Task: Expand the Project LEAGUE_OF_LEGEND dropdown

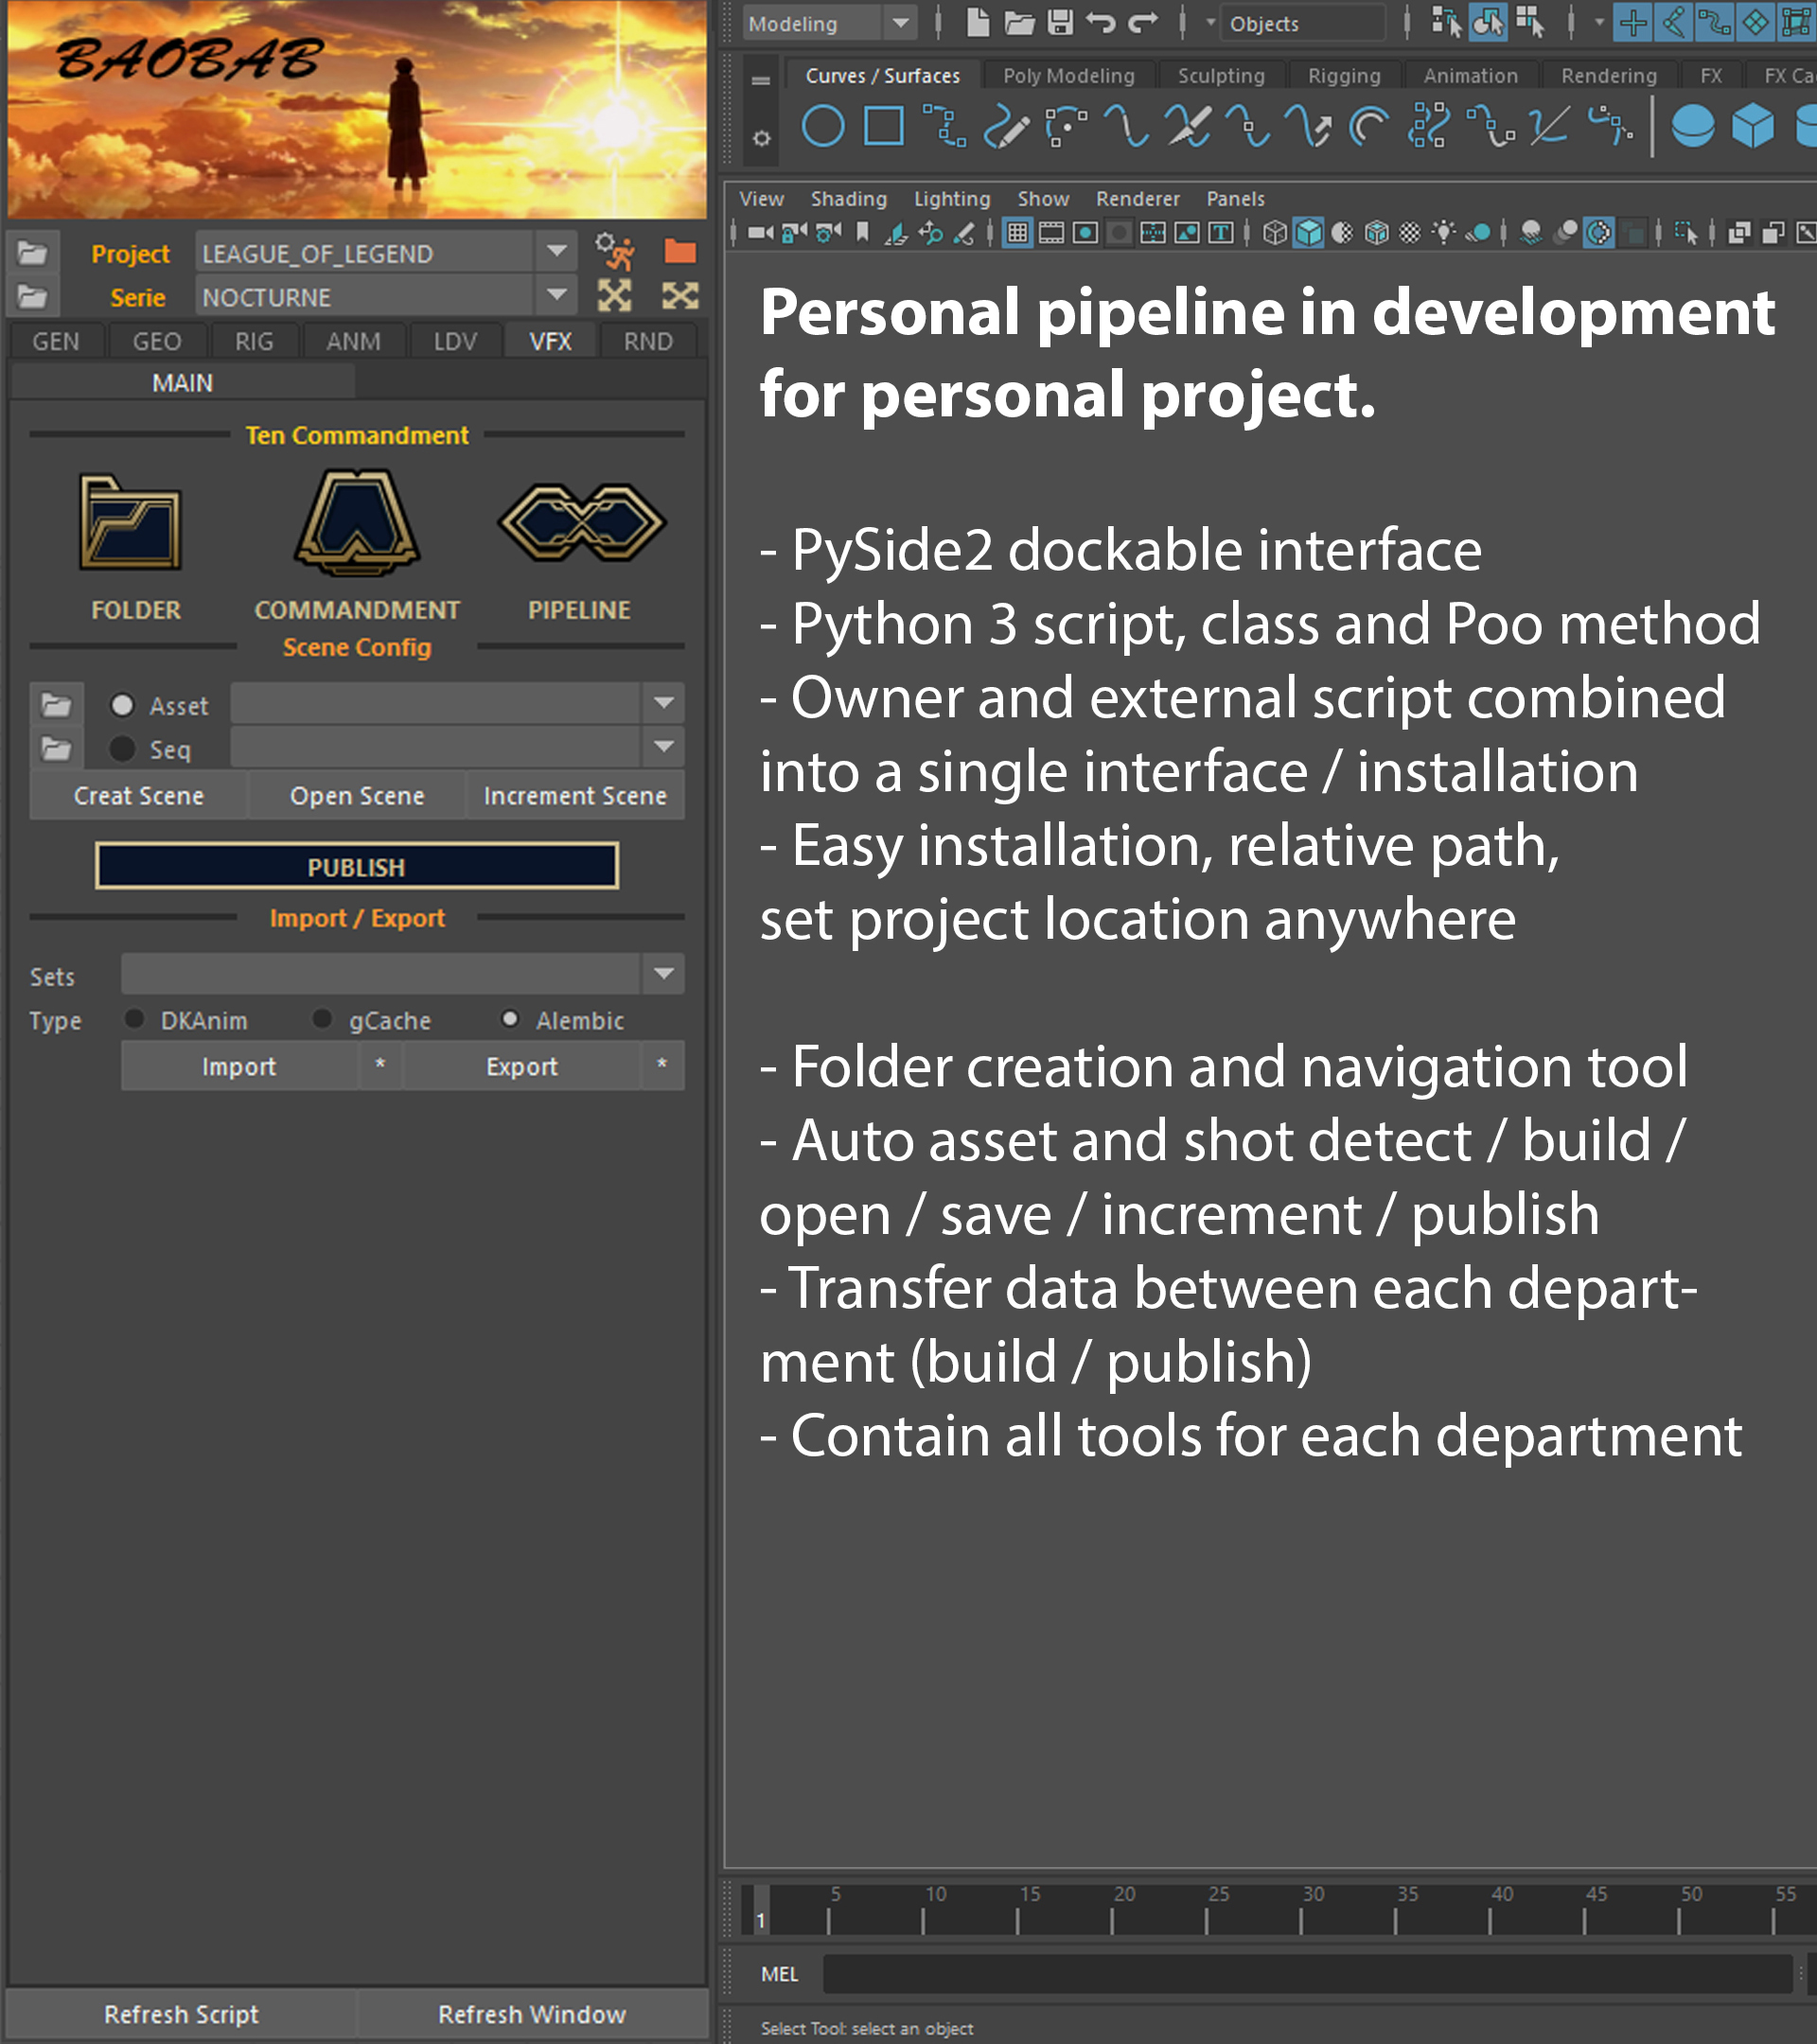Action: pos(557,252)
